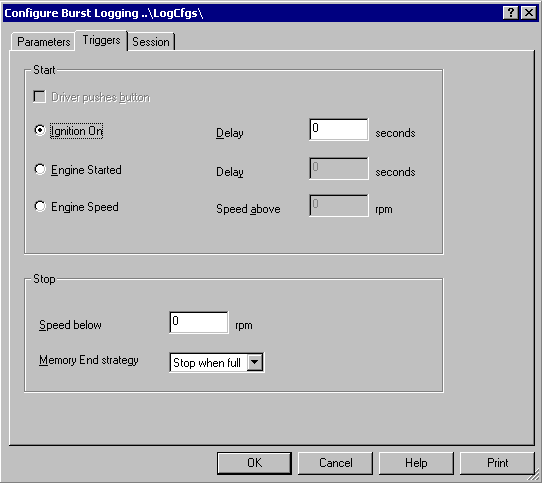Click the Speed above label
Image resolution: width=542 pixels, height=483 pixels.
248,209
